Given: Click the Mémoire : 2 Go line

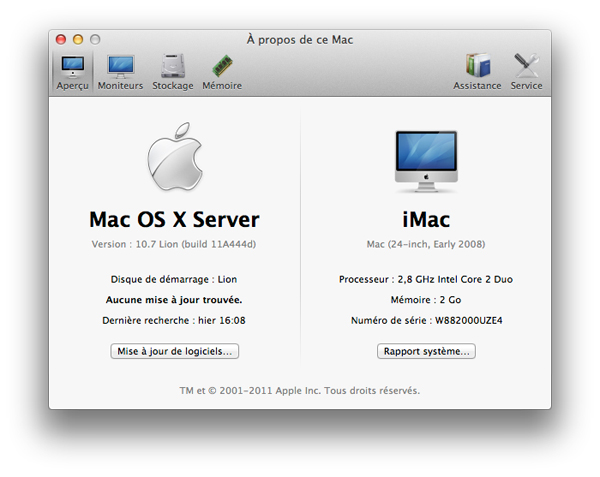Looking at the screenshot, I should tap(426, 300).
